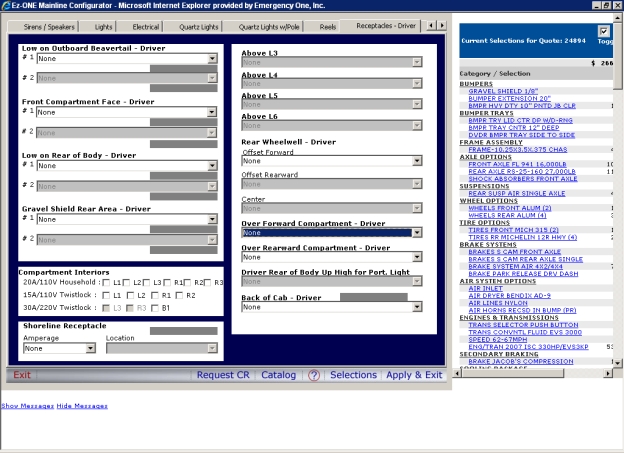Click the Selections button

coord(353,375)
